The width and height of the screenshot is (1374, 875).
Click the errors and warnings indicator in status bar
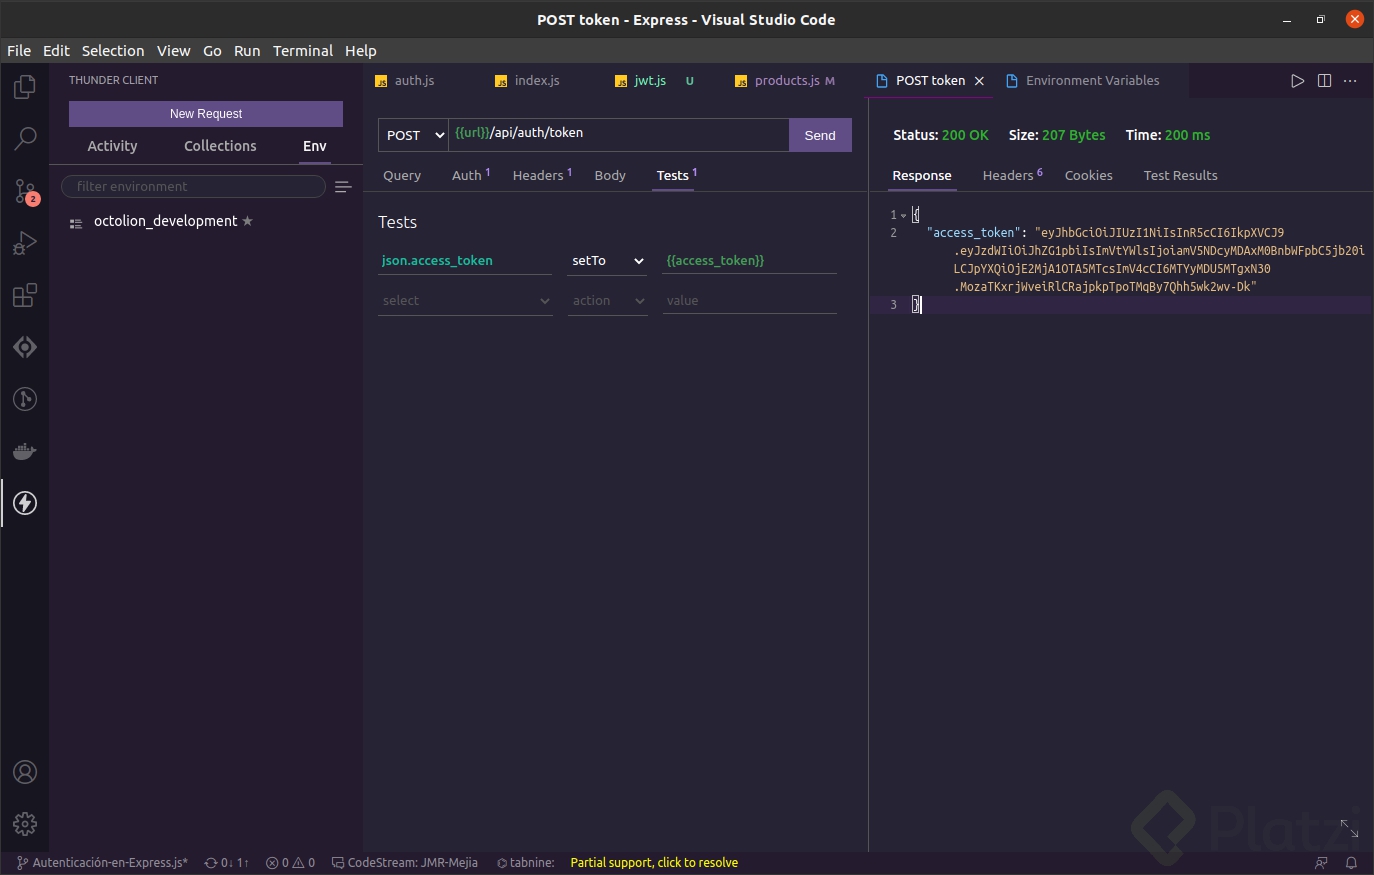[x=290, y=863]
